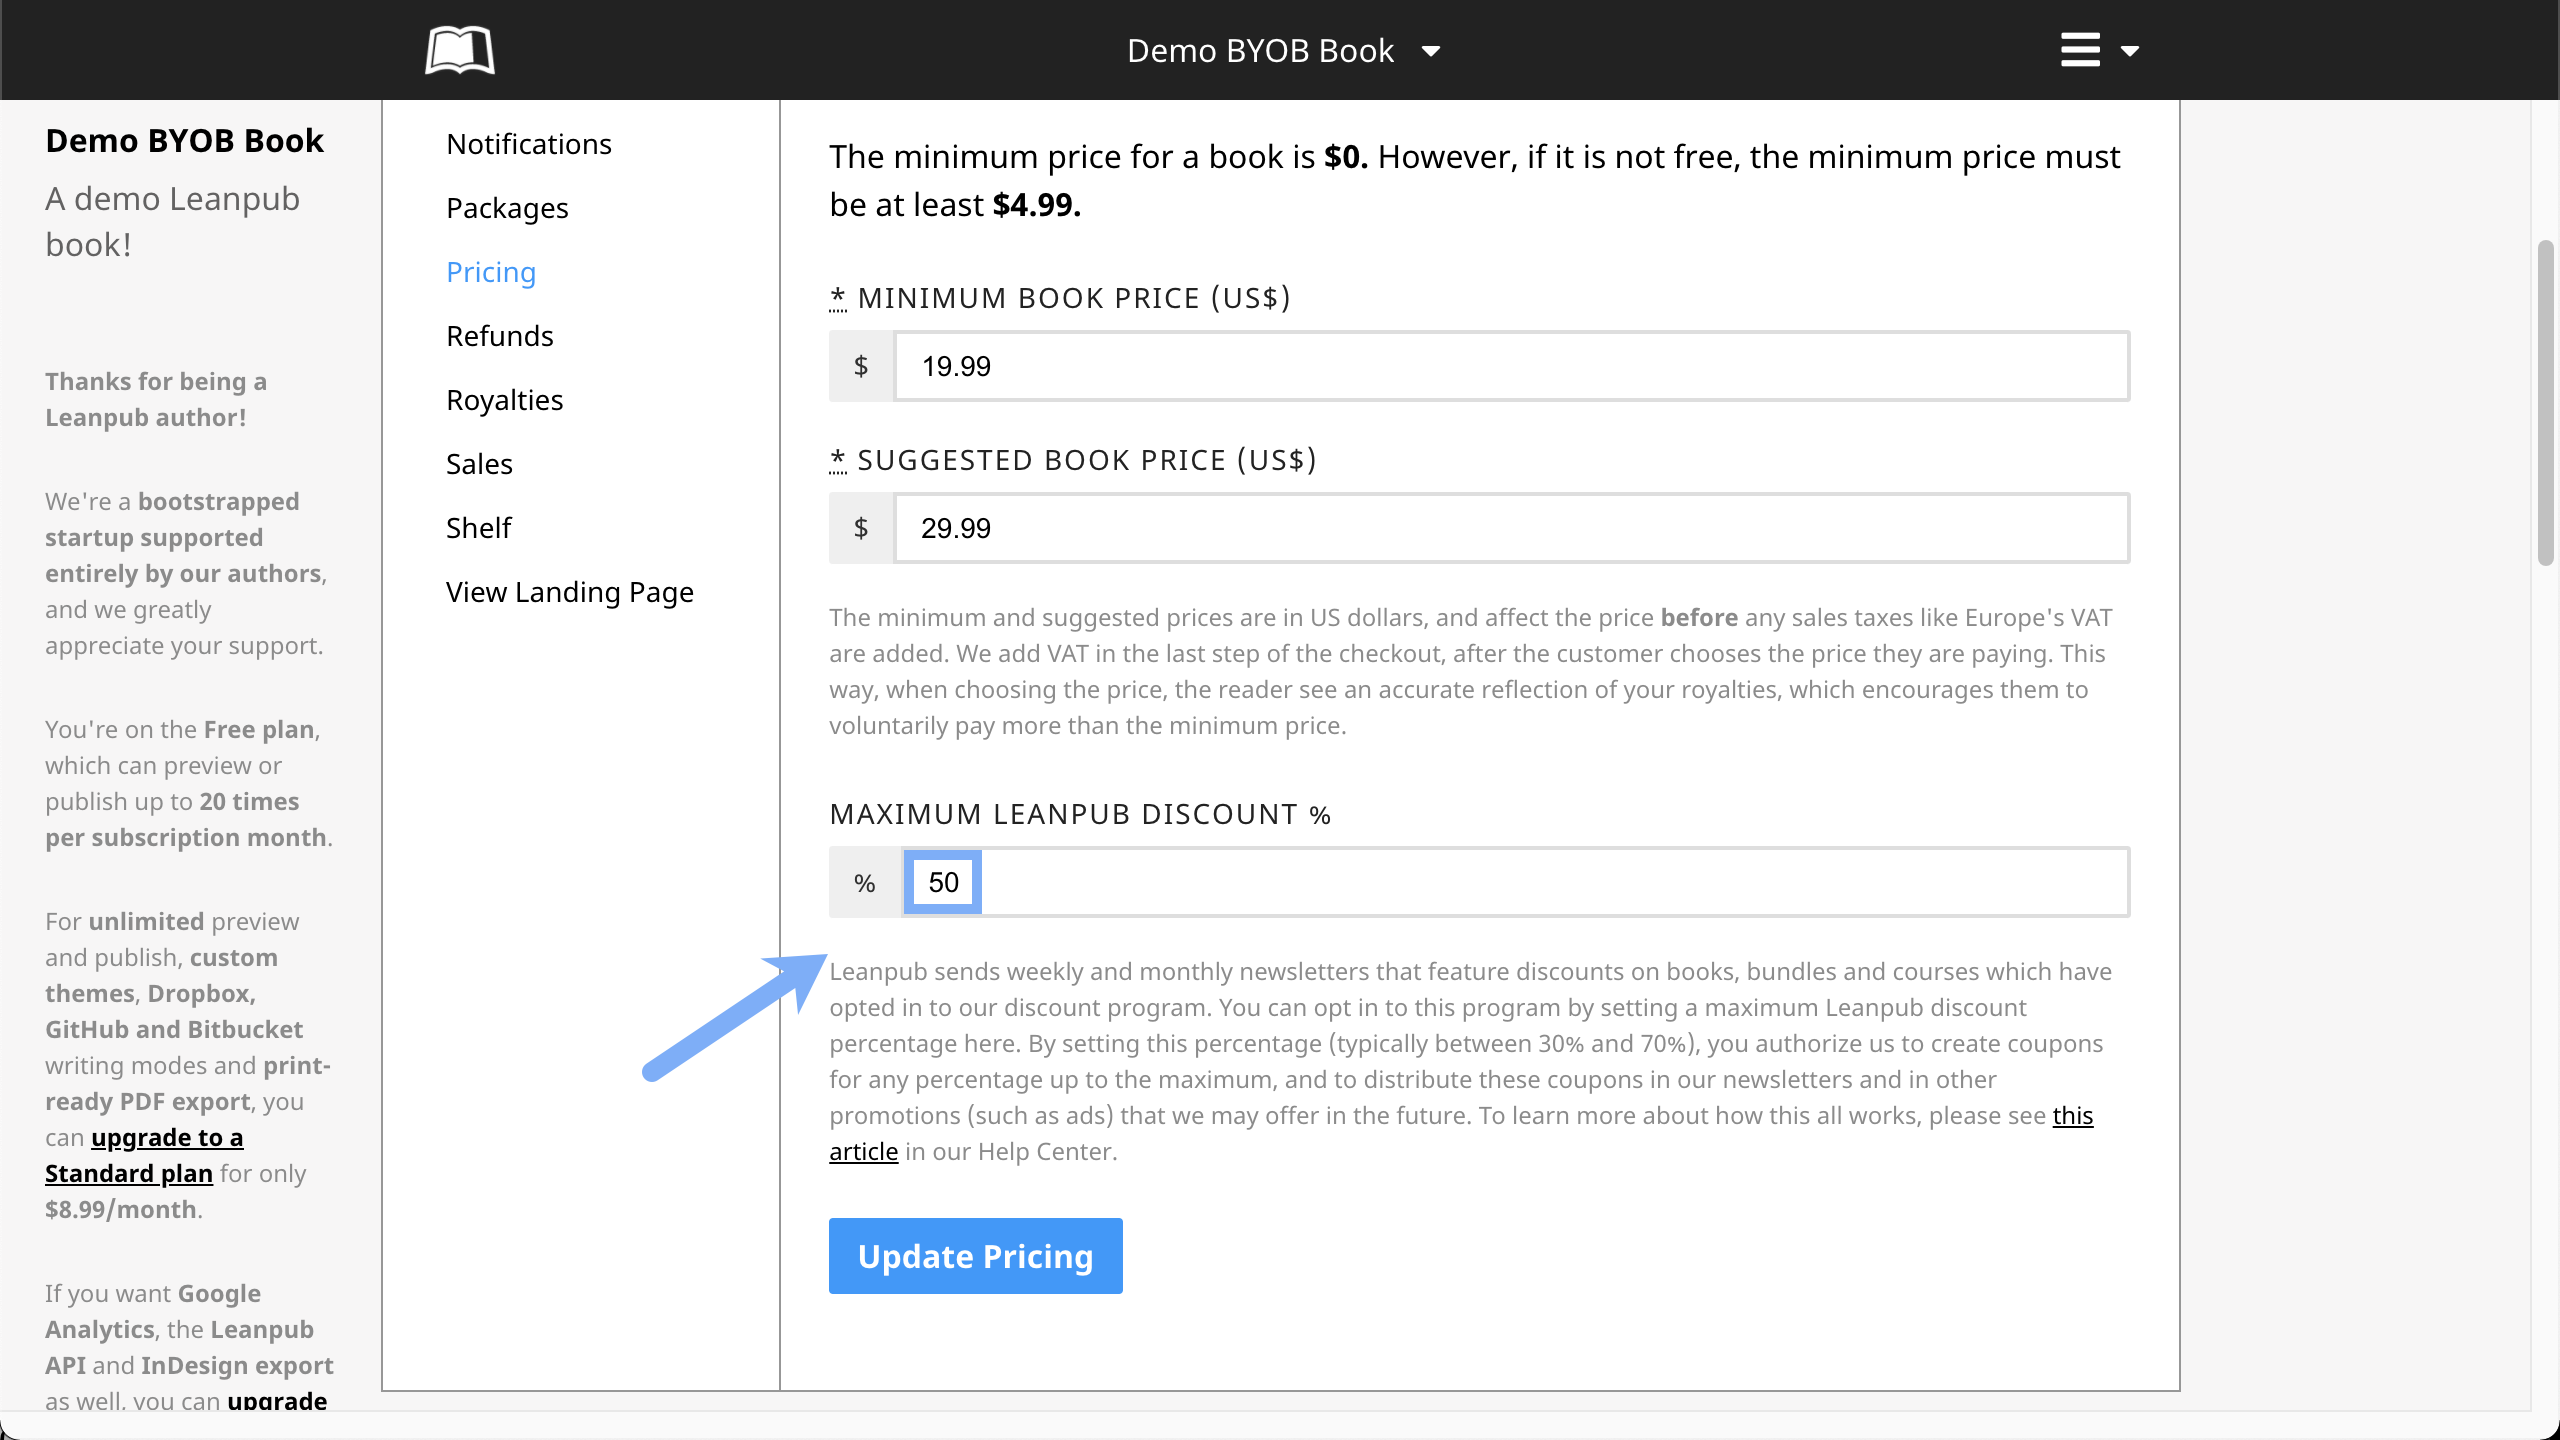
Task: Click into the Suggested Book Price field
Action: click(x=1510, y=528)
